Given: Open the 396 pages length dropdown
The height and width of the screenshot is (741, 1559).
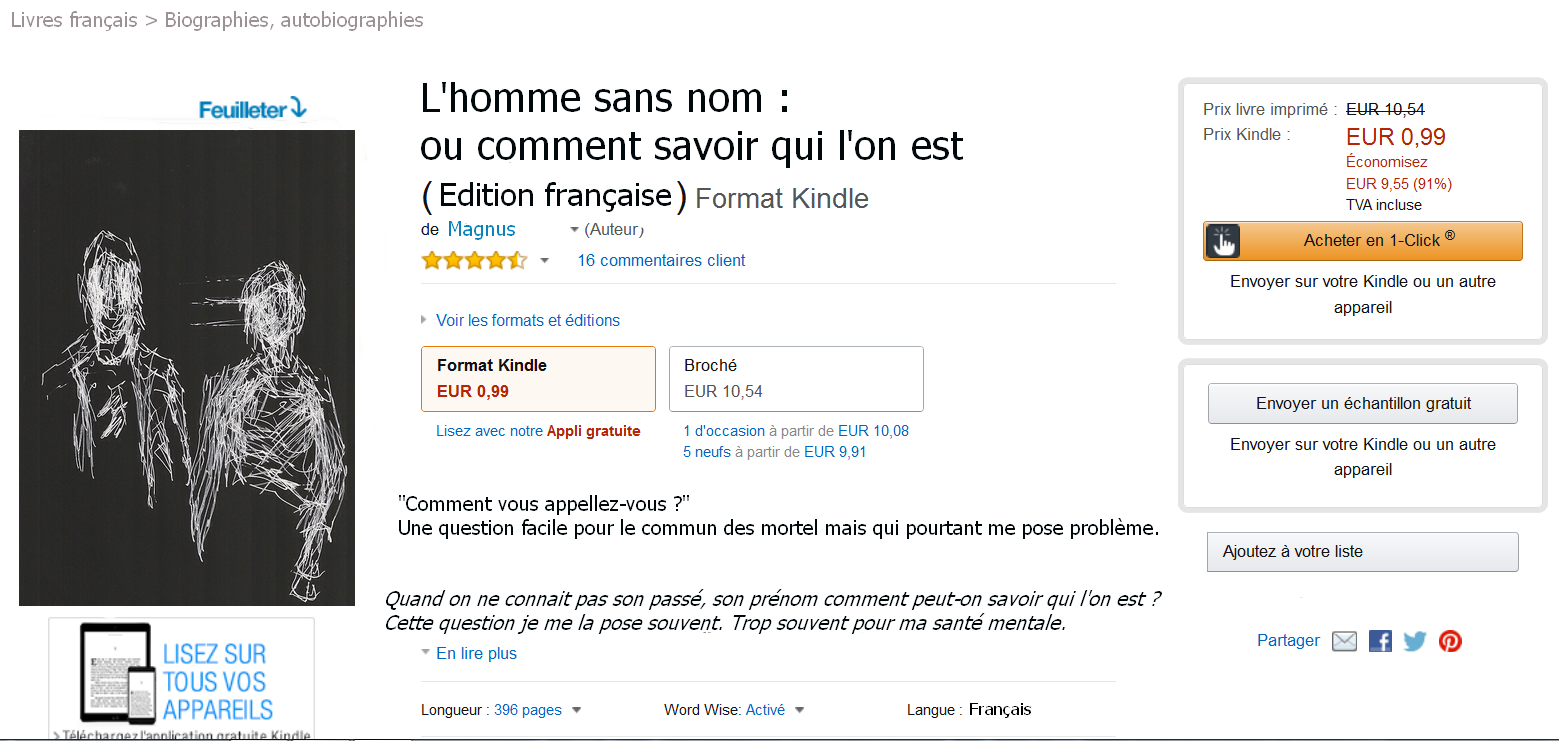Looking at the screenshot, I should tap(576, 710).
